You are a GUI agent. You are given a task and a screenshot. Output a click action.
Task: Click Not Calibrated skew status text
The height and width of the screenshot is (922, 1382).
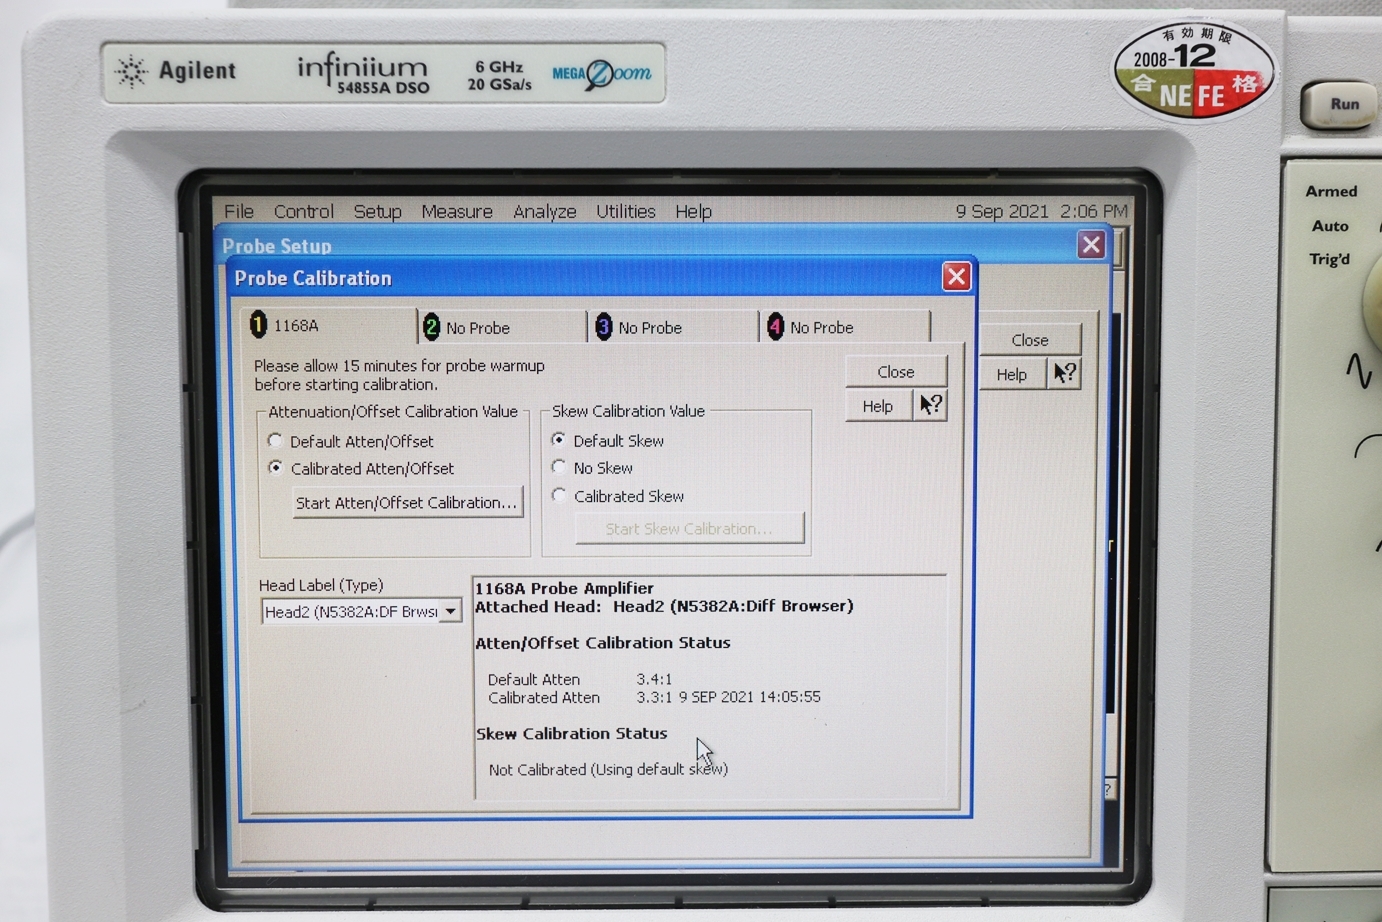tap(608, 769)
